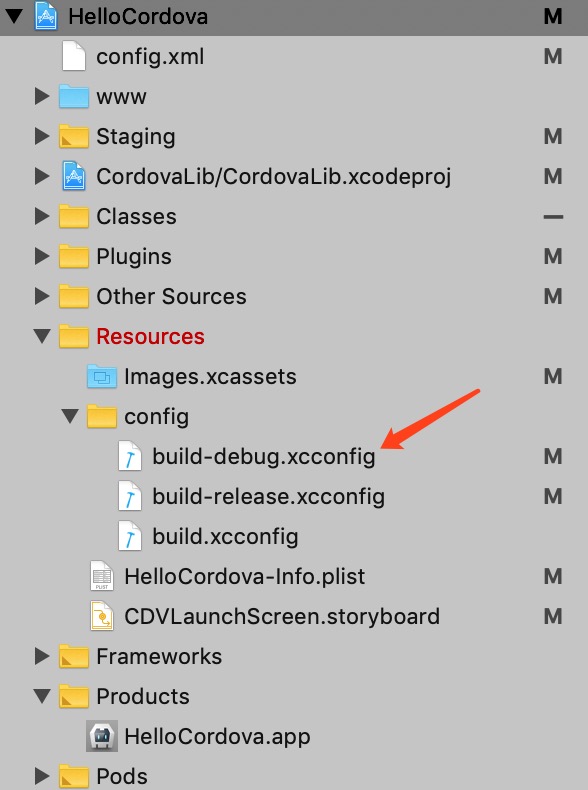This screenshot has width=588, height=790.
Task: Click the Images.xcassets asset catalog icon
Action: tap(102, 376)
